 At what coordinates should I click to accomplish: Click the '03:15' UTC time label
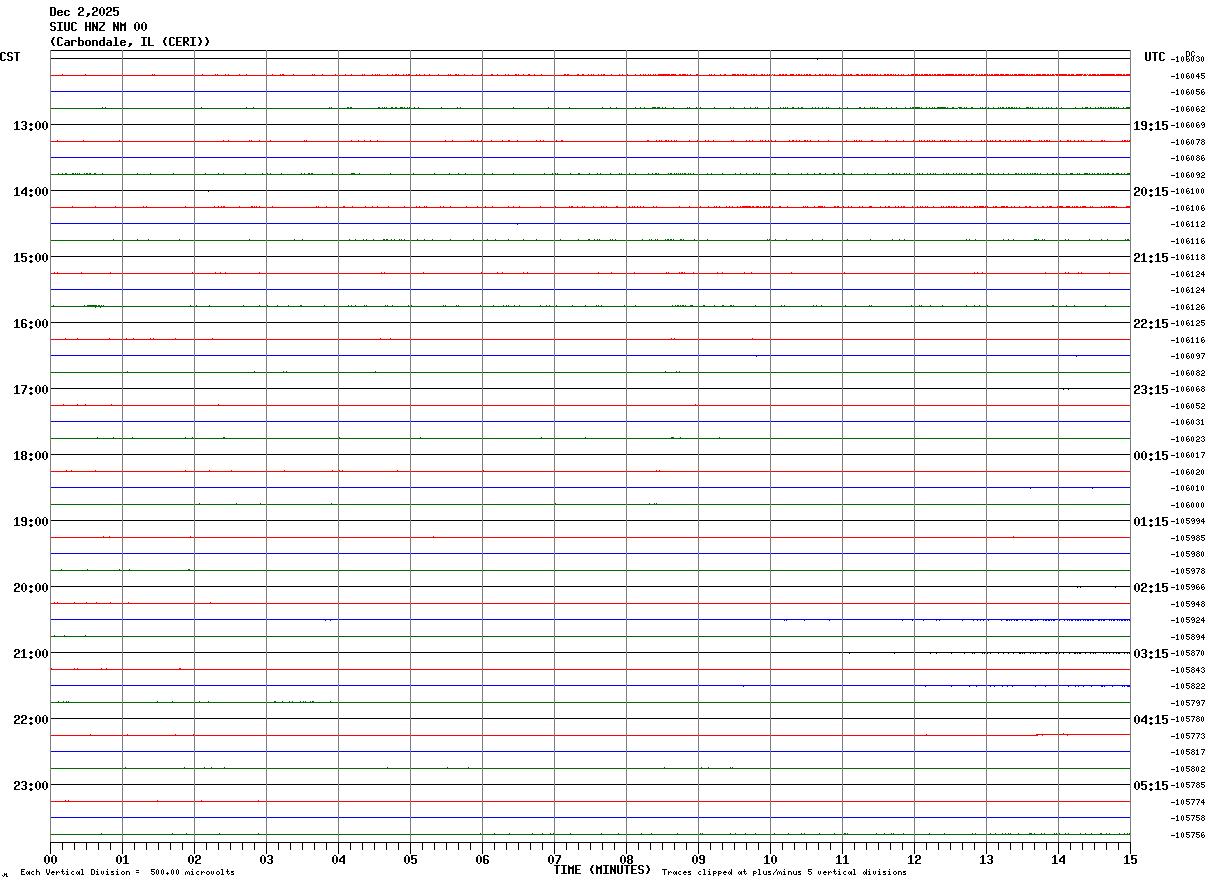point(1150,653)
